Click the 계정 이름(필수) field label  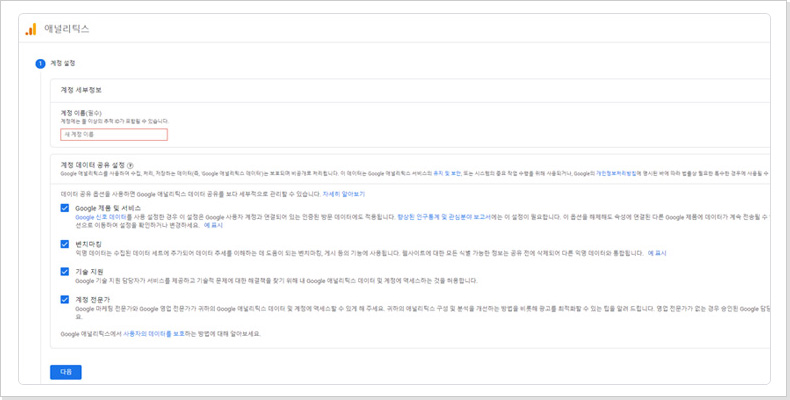(81, 113)
